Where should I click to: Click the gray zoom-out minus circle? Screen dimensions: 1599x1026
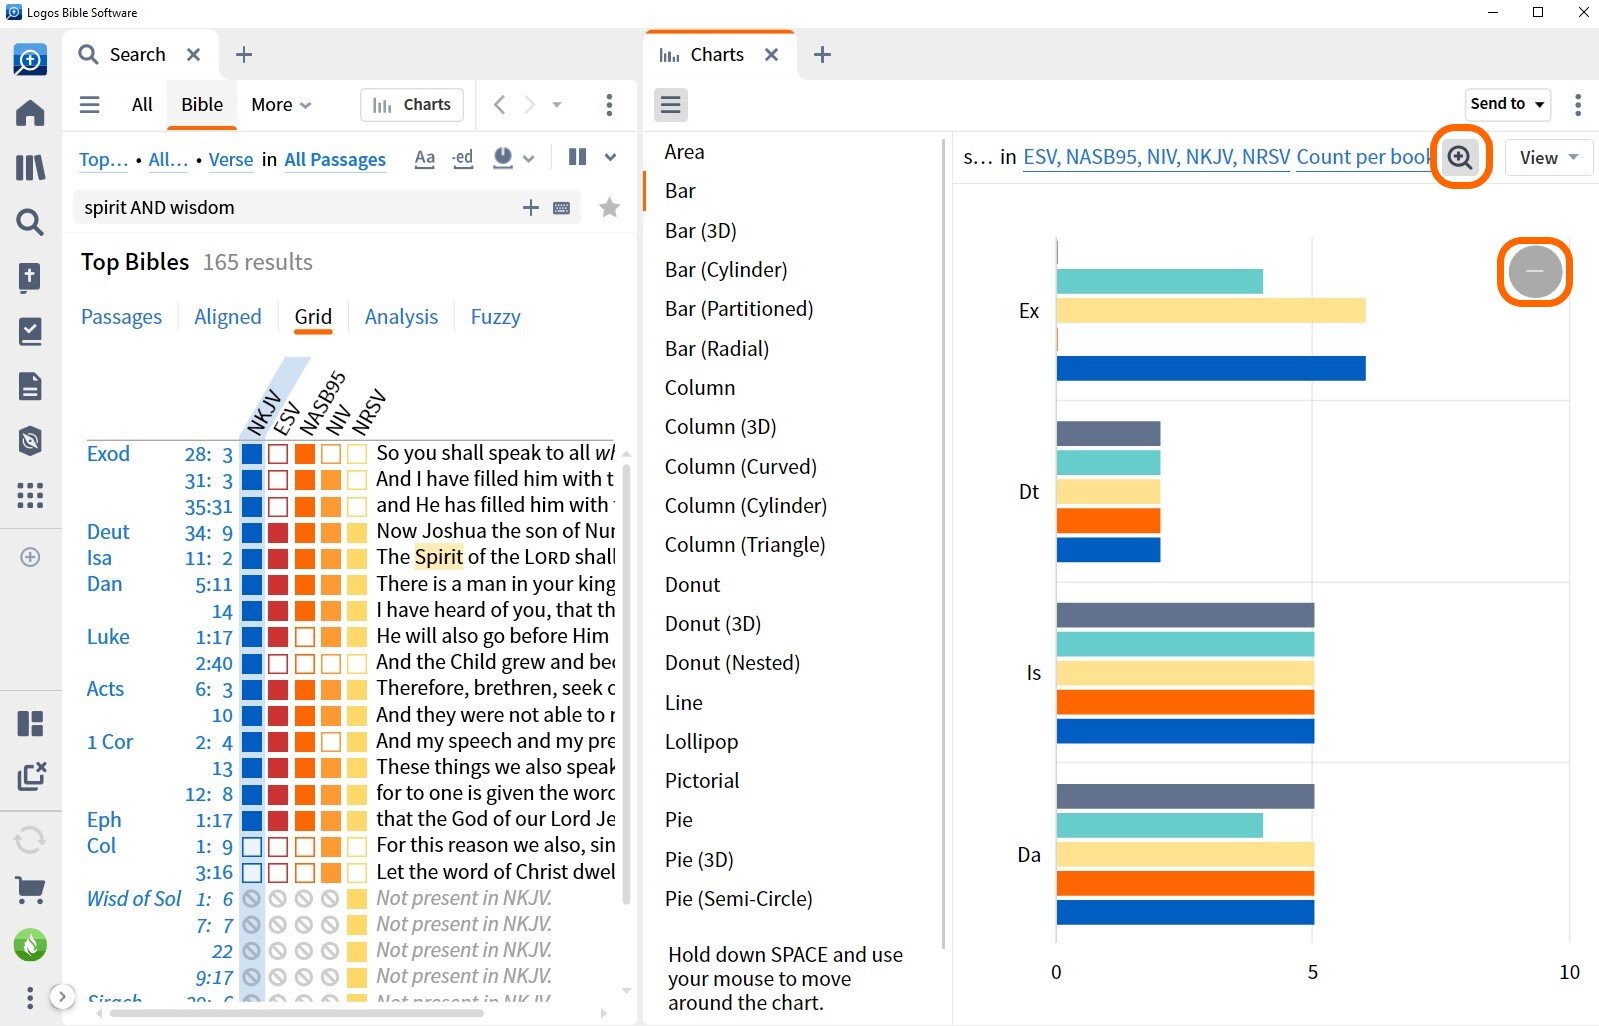point(1534,271)
